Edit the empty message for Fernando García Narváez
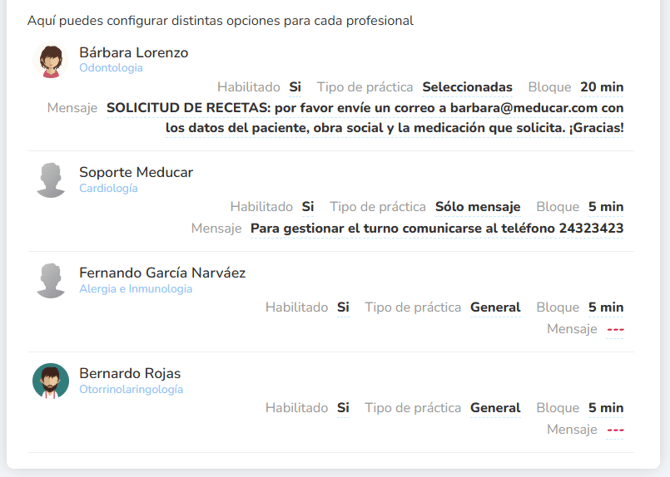Image resolution: width=670 pixels, height=477 pixels. pyautogui.click(x=615, y=329)
